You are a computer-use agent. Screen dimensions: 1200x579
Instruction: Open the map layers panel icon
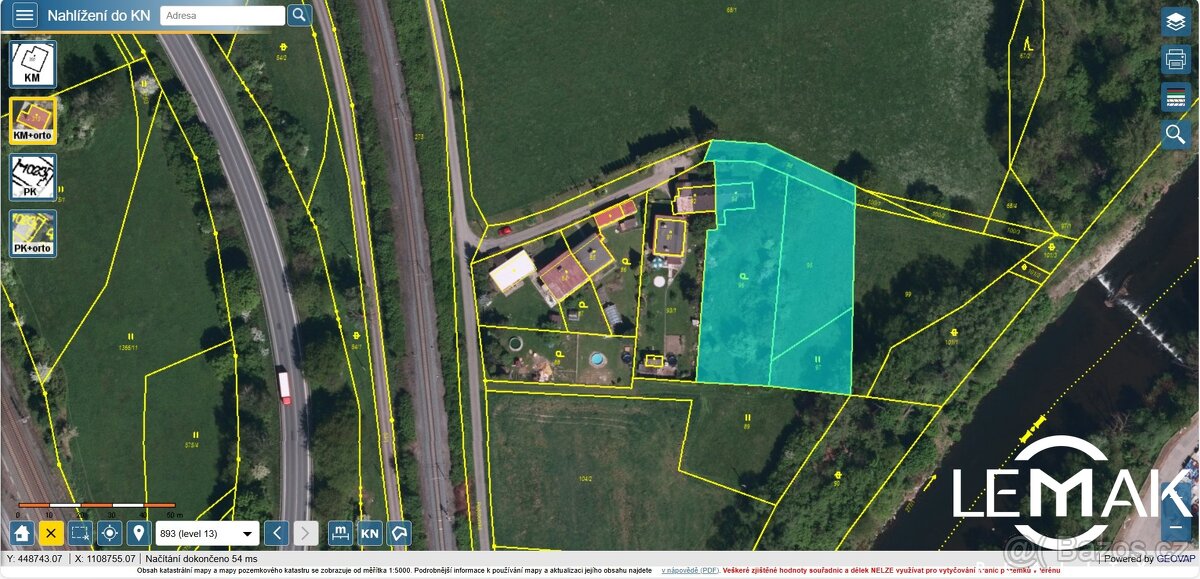[1175, 22]
